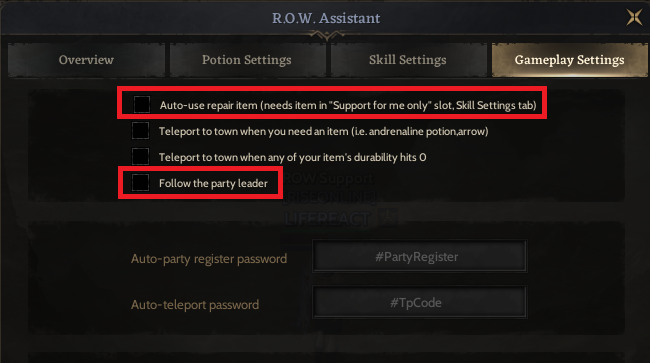Click the 'Auto-party register password' label
This screenshot has width=650, height=363.
[209, 259]
